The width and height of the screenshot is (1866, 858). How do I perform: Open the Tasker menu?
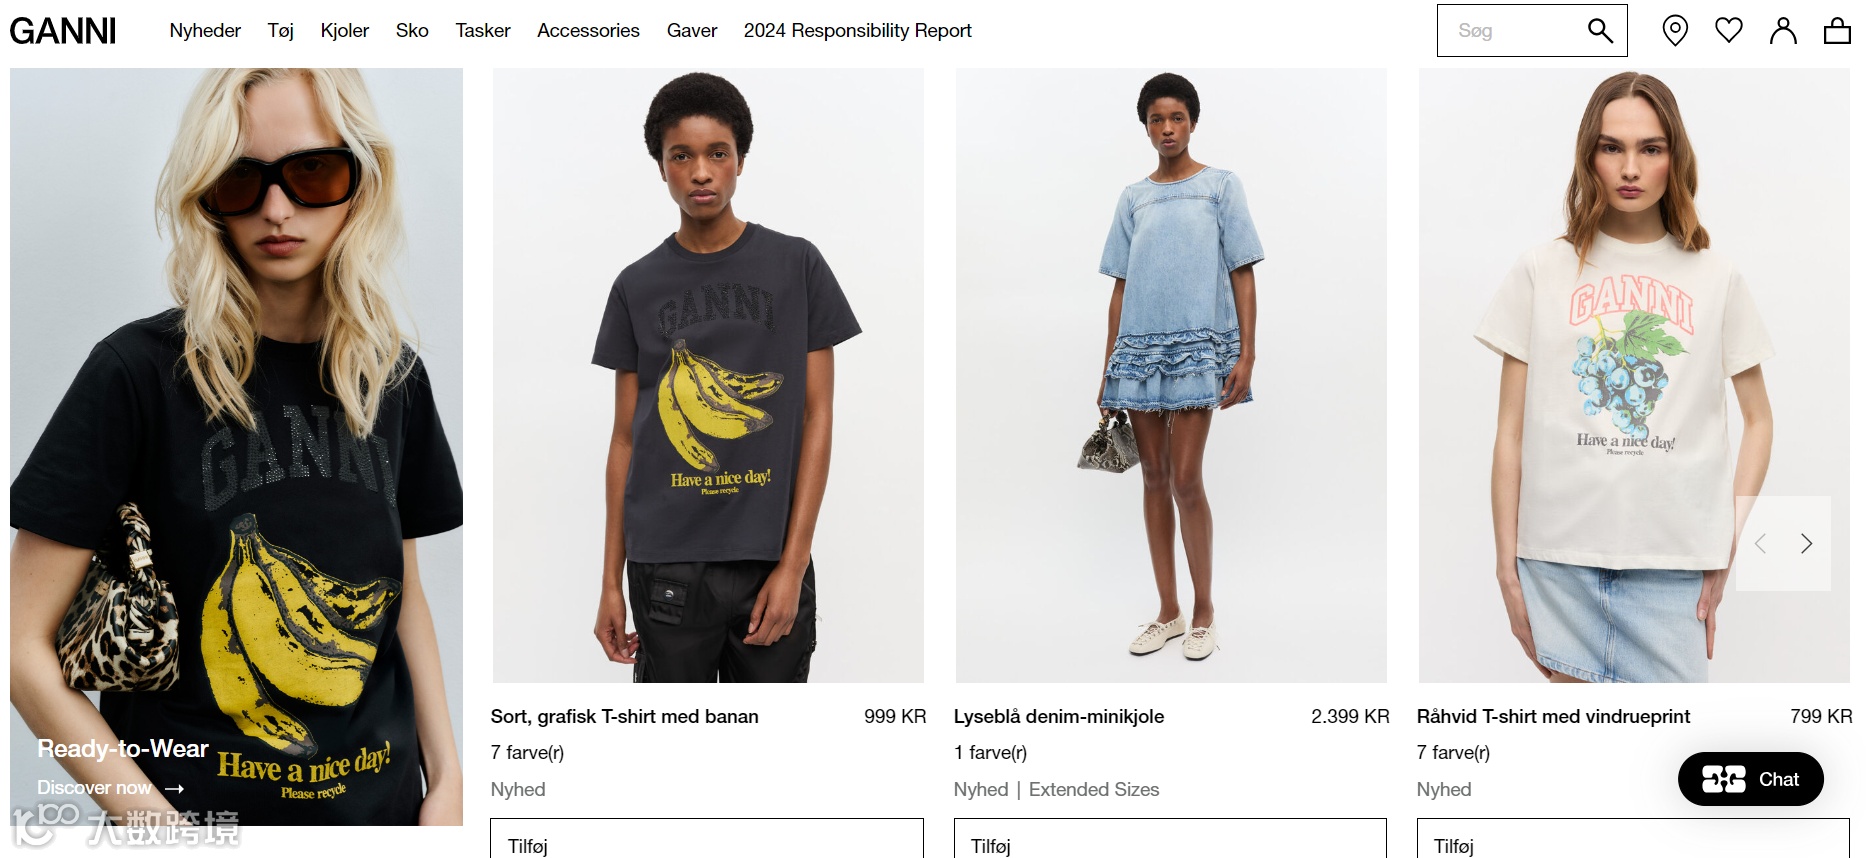click(483, 31)
